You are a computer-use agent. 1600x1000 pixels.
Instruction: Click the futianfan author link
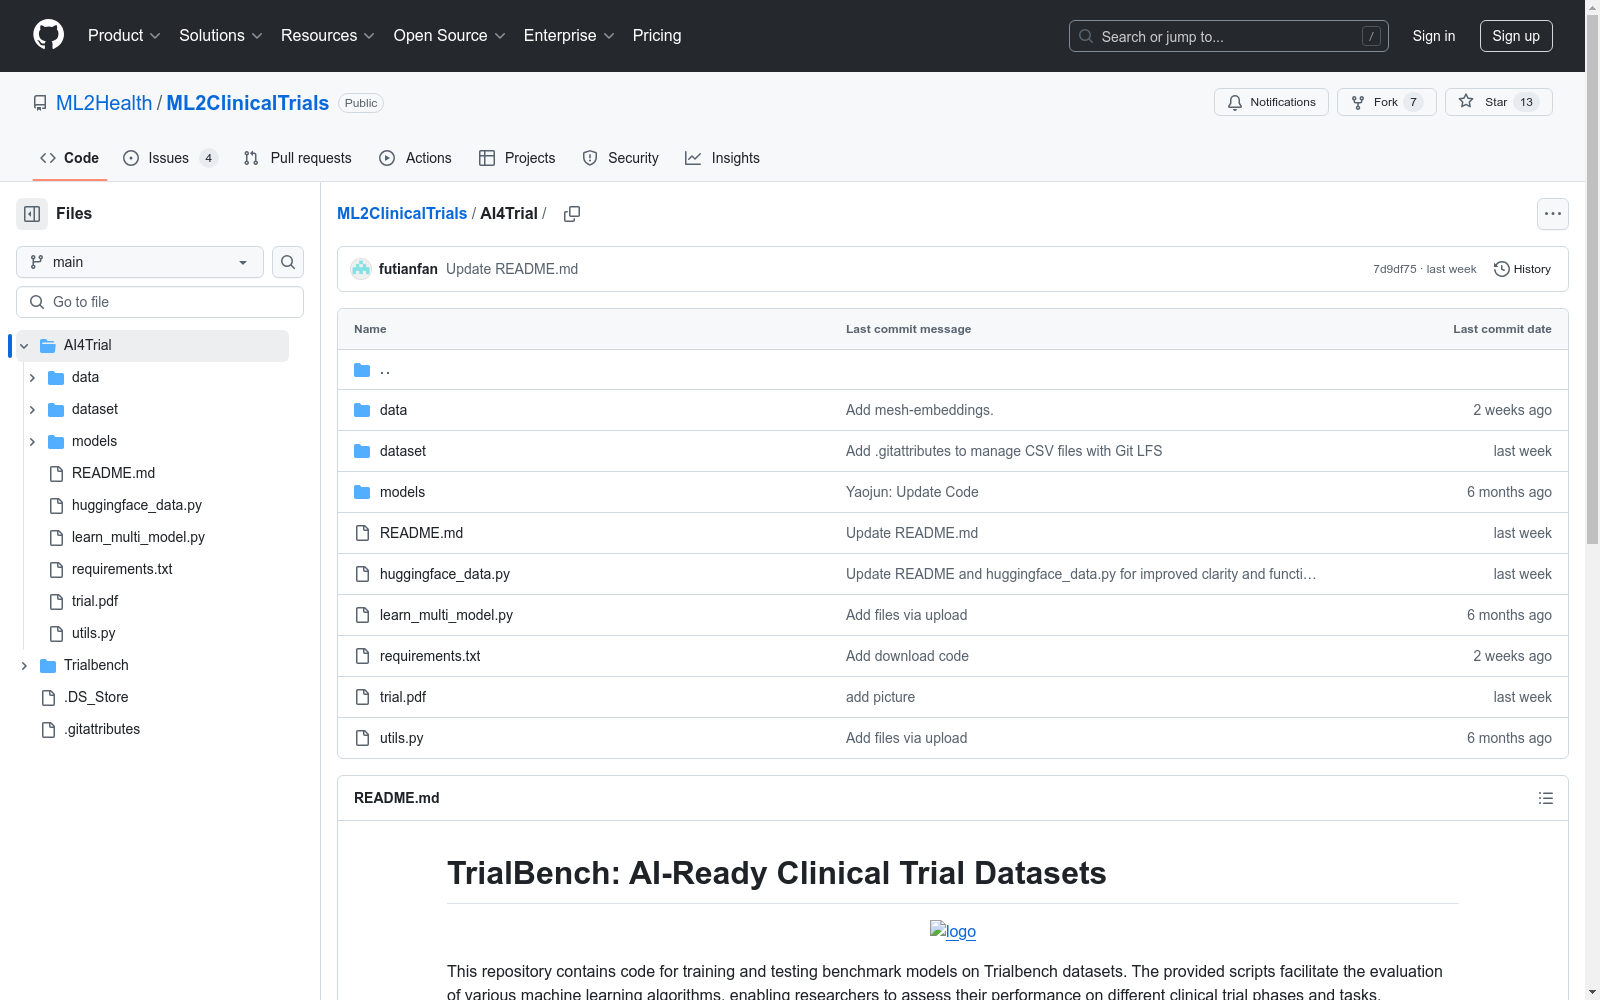pos(408,269)
